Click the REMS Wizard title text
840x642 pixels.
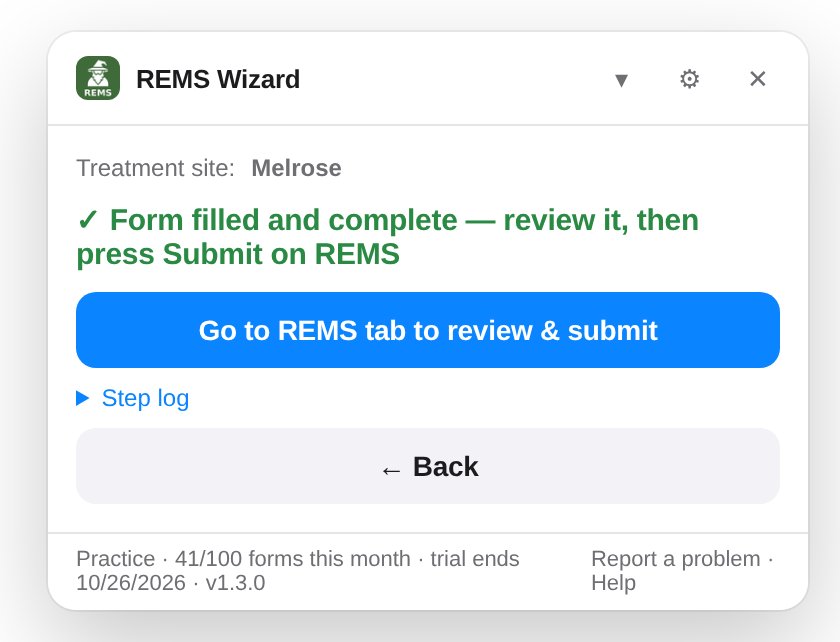[218, 79]
